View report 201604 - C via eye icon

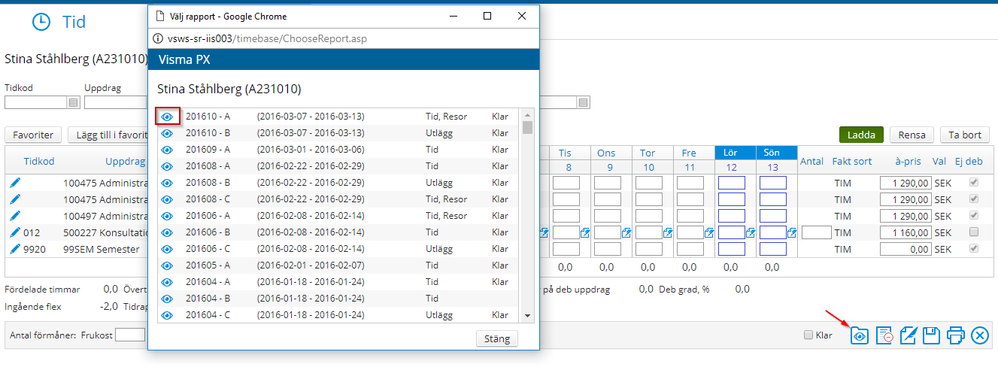click(167, 315)
